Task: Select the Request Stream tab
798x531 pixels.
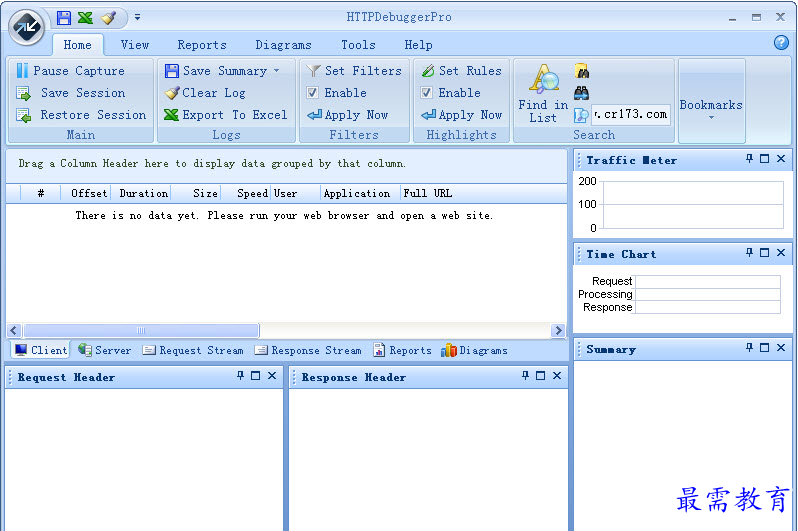Action: click(193, 350)
